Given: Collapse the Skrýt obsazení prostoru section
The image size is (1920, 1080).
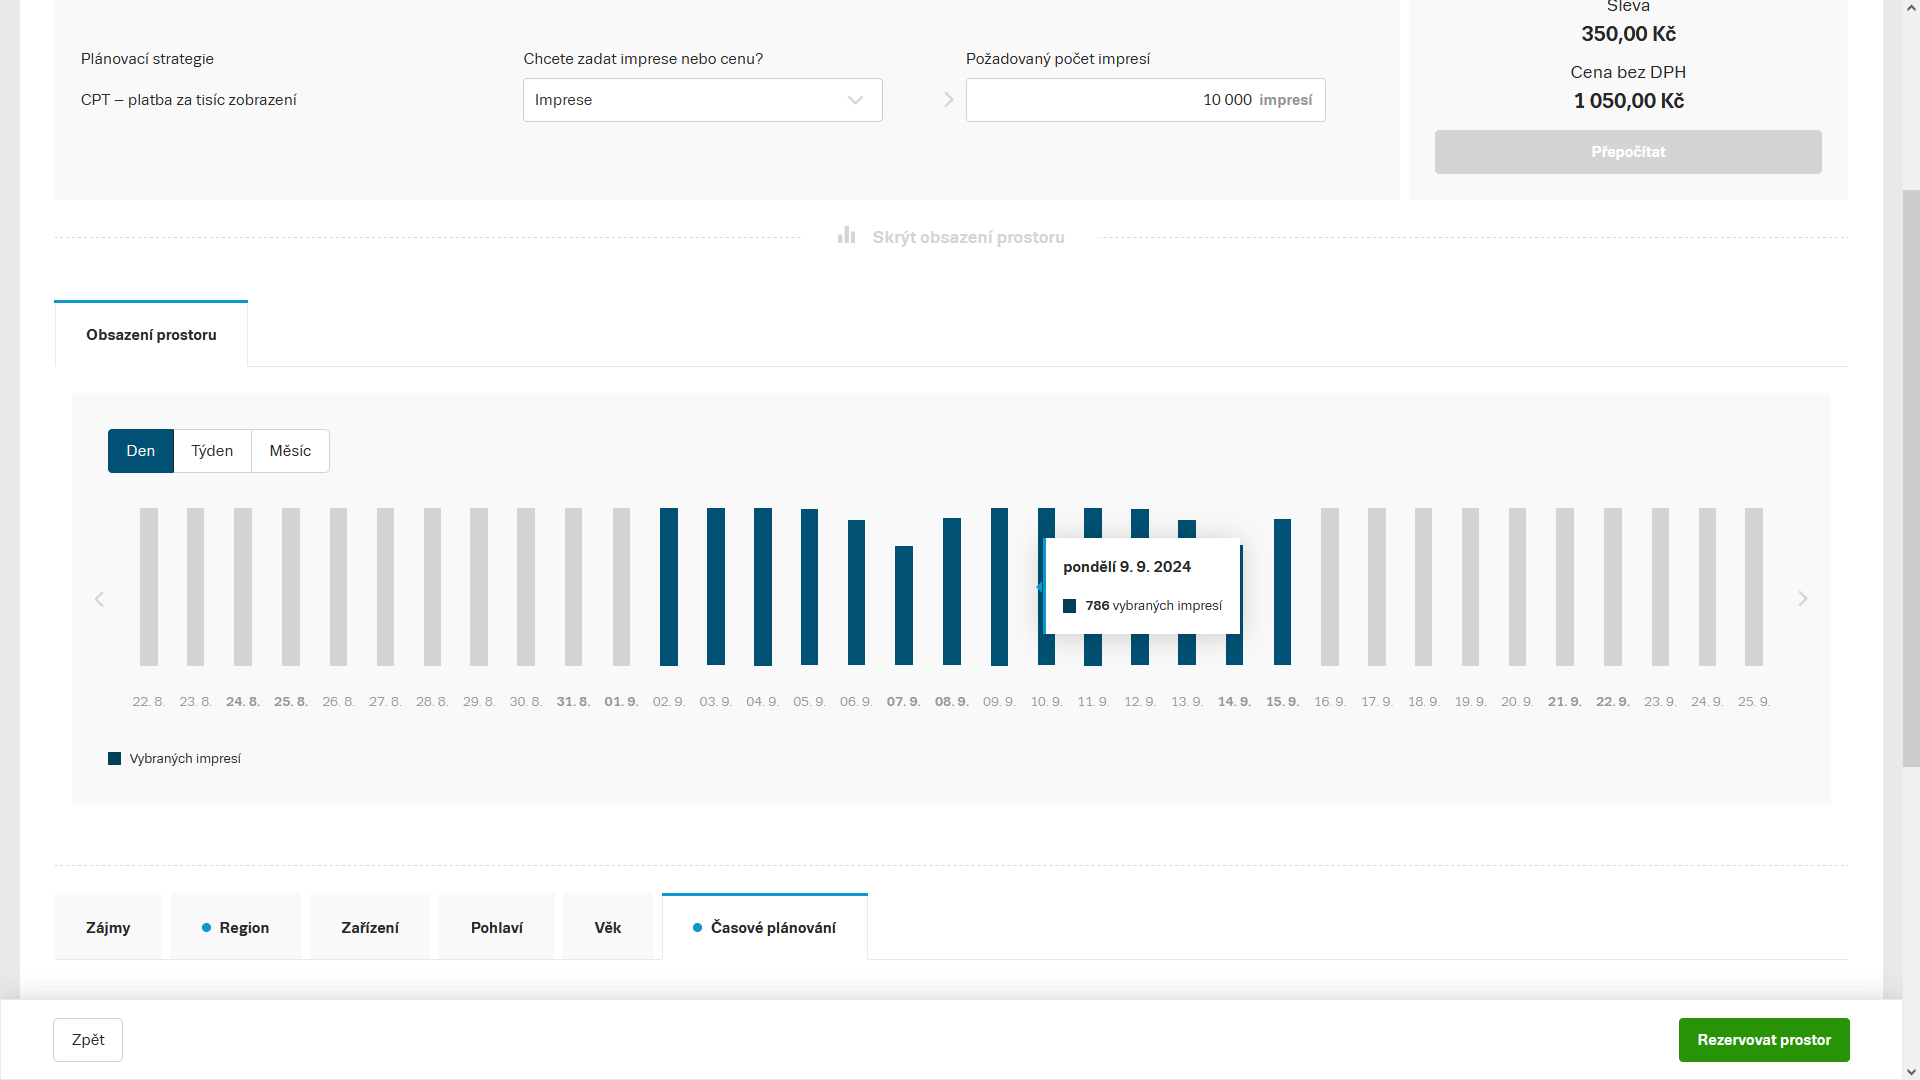Looking at the screenshot, I should tap(967, 237).
